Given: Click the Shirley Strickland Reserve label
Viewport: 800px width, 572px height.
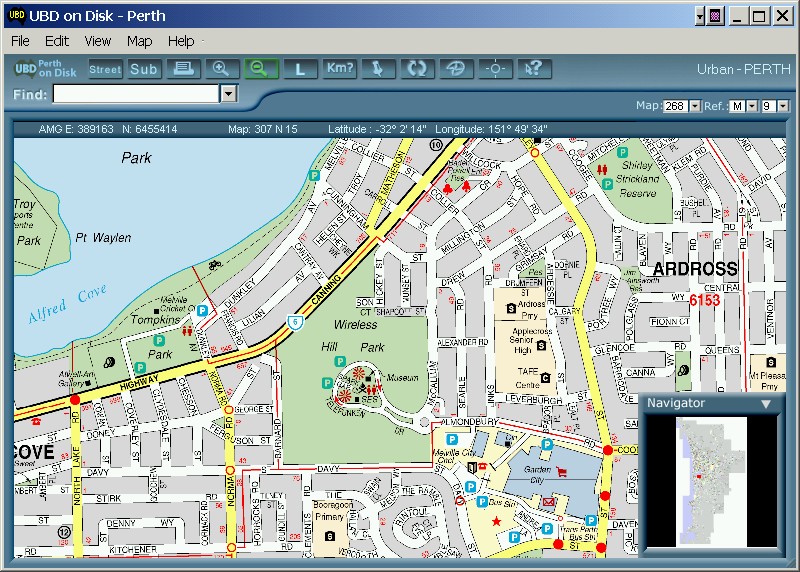Looking at the screenshot, I should [x=637, y=179].
